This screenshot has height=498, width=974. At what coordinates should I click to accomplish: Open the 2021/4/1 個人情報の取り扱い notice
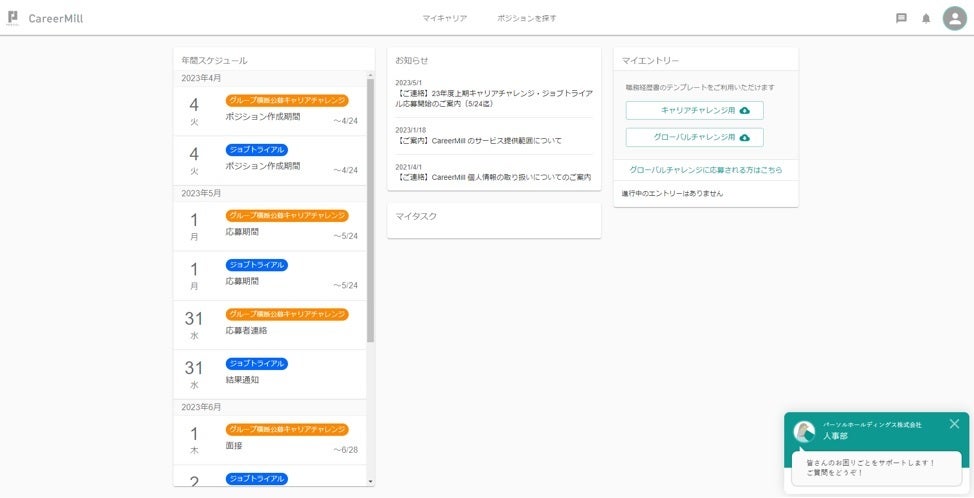[493, 177]
